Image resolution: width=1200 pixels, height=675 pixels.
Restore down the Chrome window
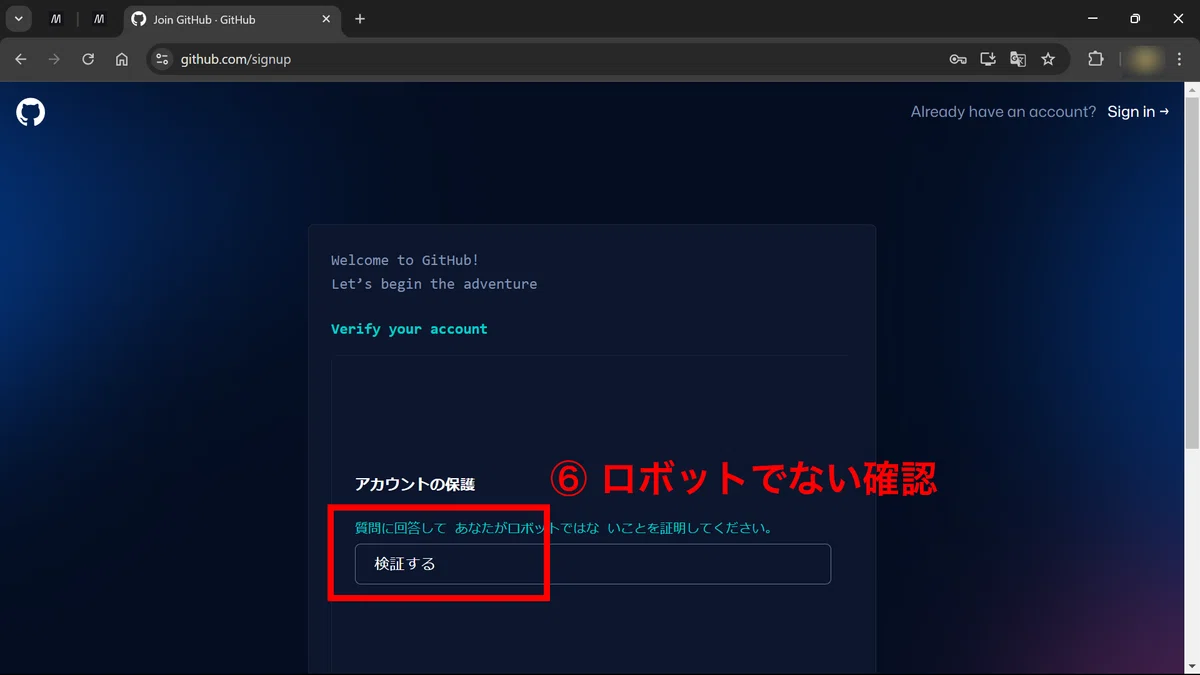(x=1135, y=19)
